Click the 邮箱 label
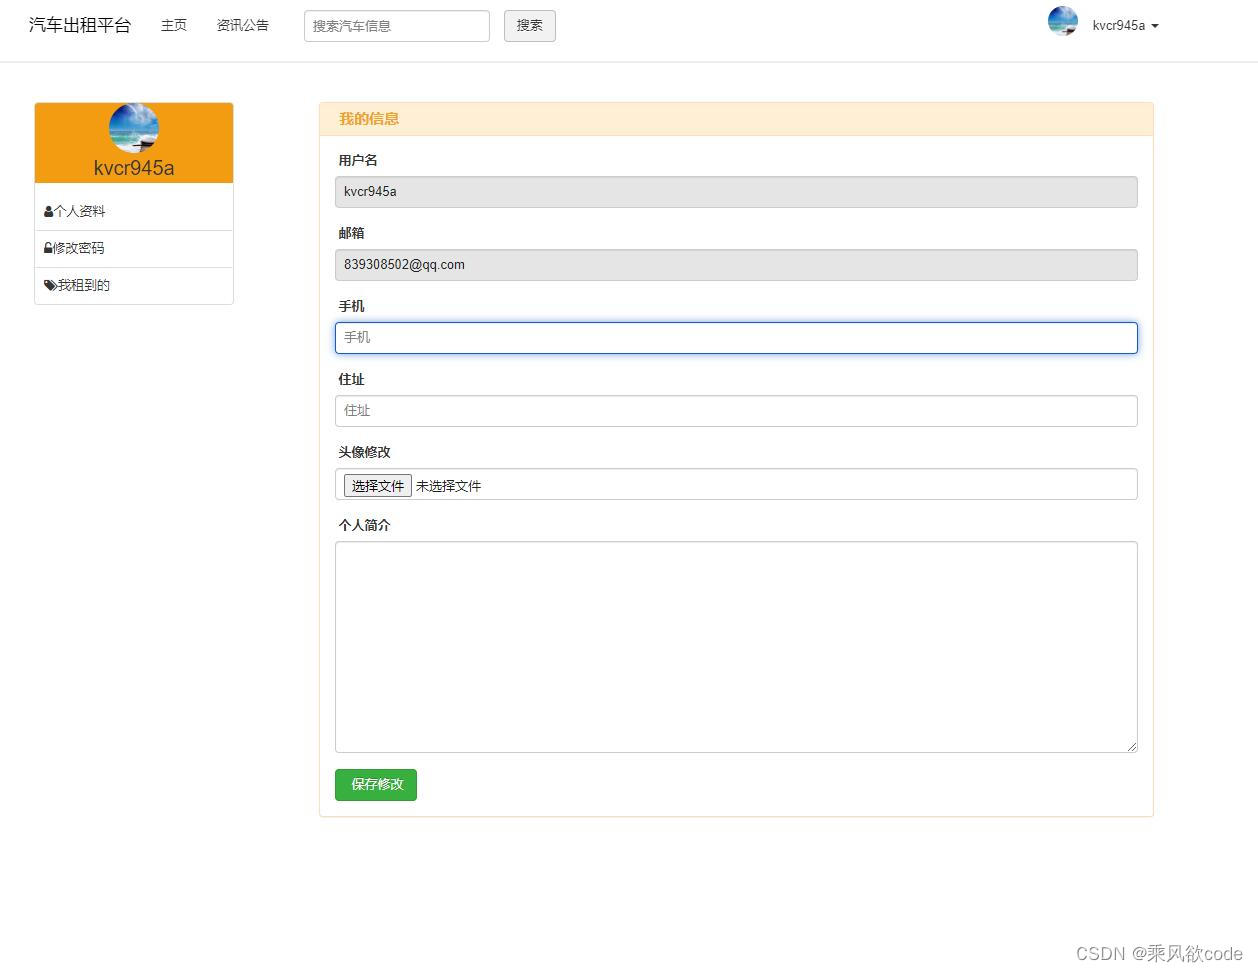1258x972 pixels. [x=352, y=233]
